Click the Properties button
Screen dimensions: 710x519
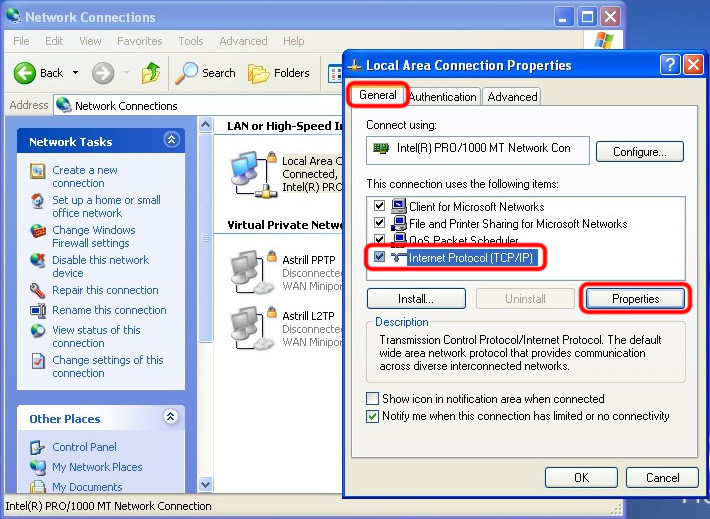pyautogui.click(x=635, y=299)
